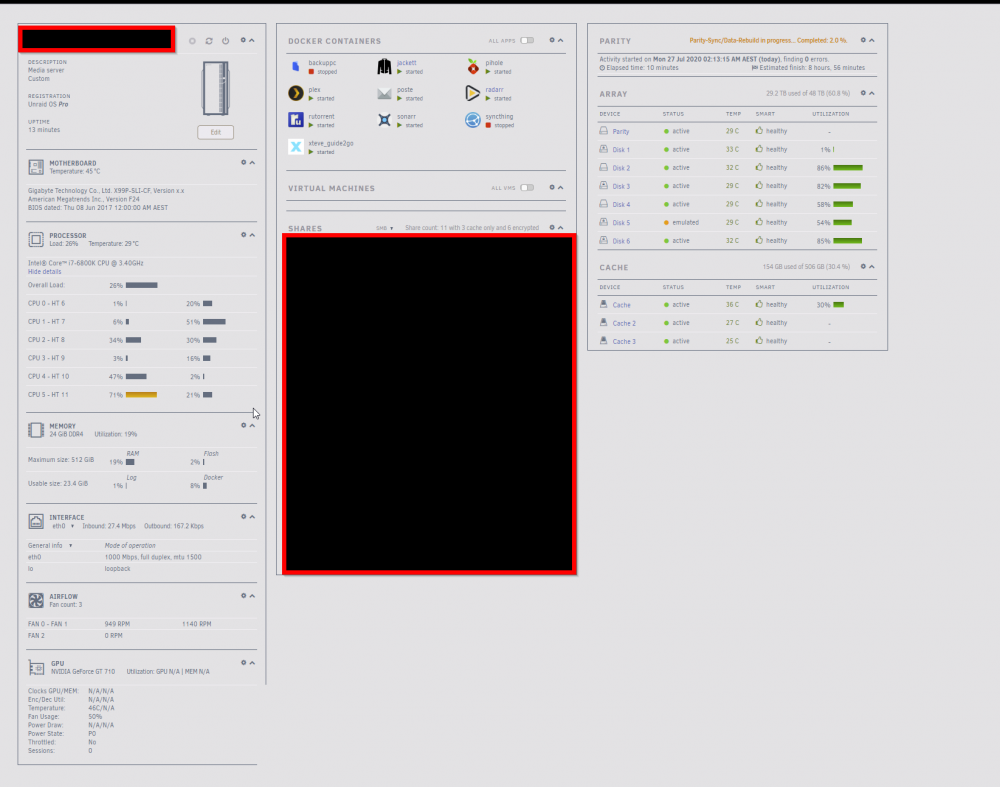
Task: Click the power button in server header
Action: 226,41
